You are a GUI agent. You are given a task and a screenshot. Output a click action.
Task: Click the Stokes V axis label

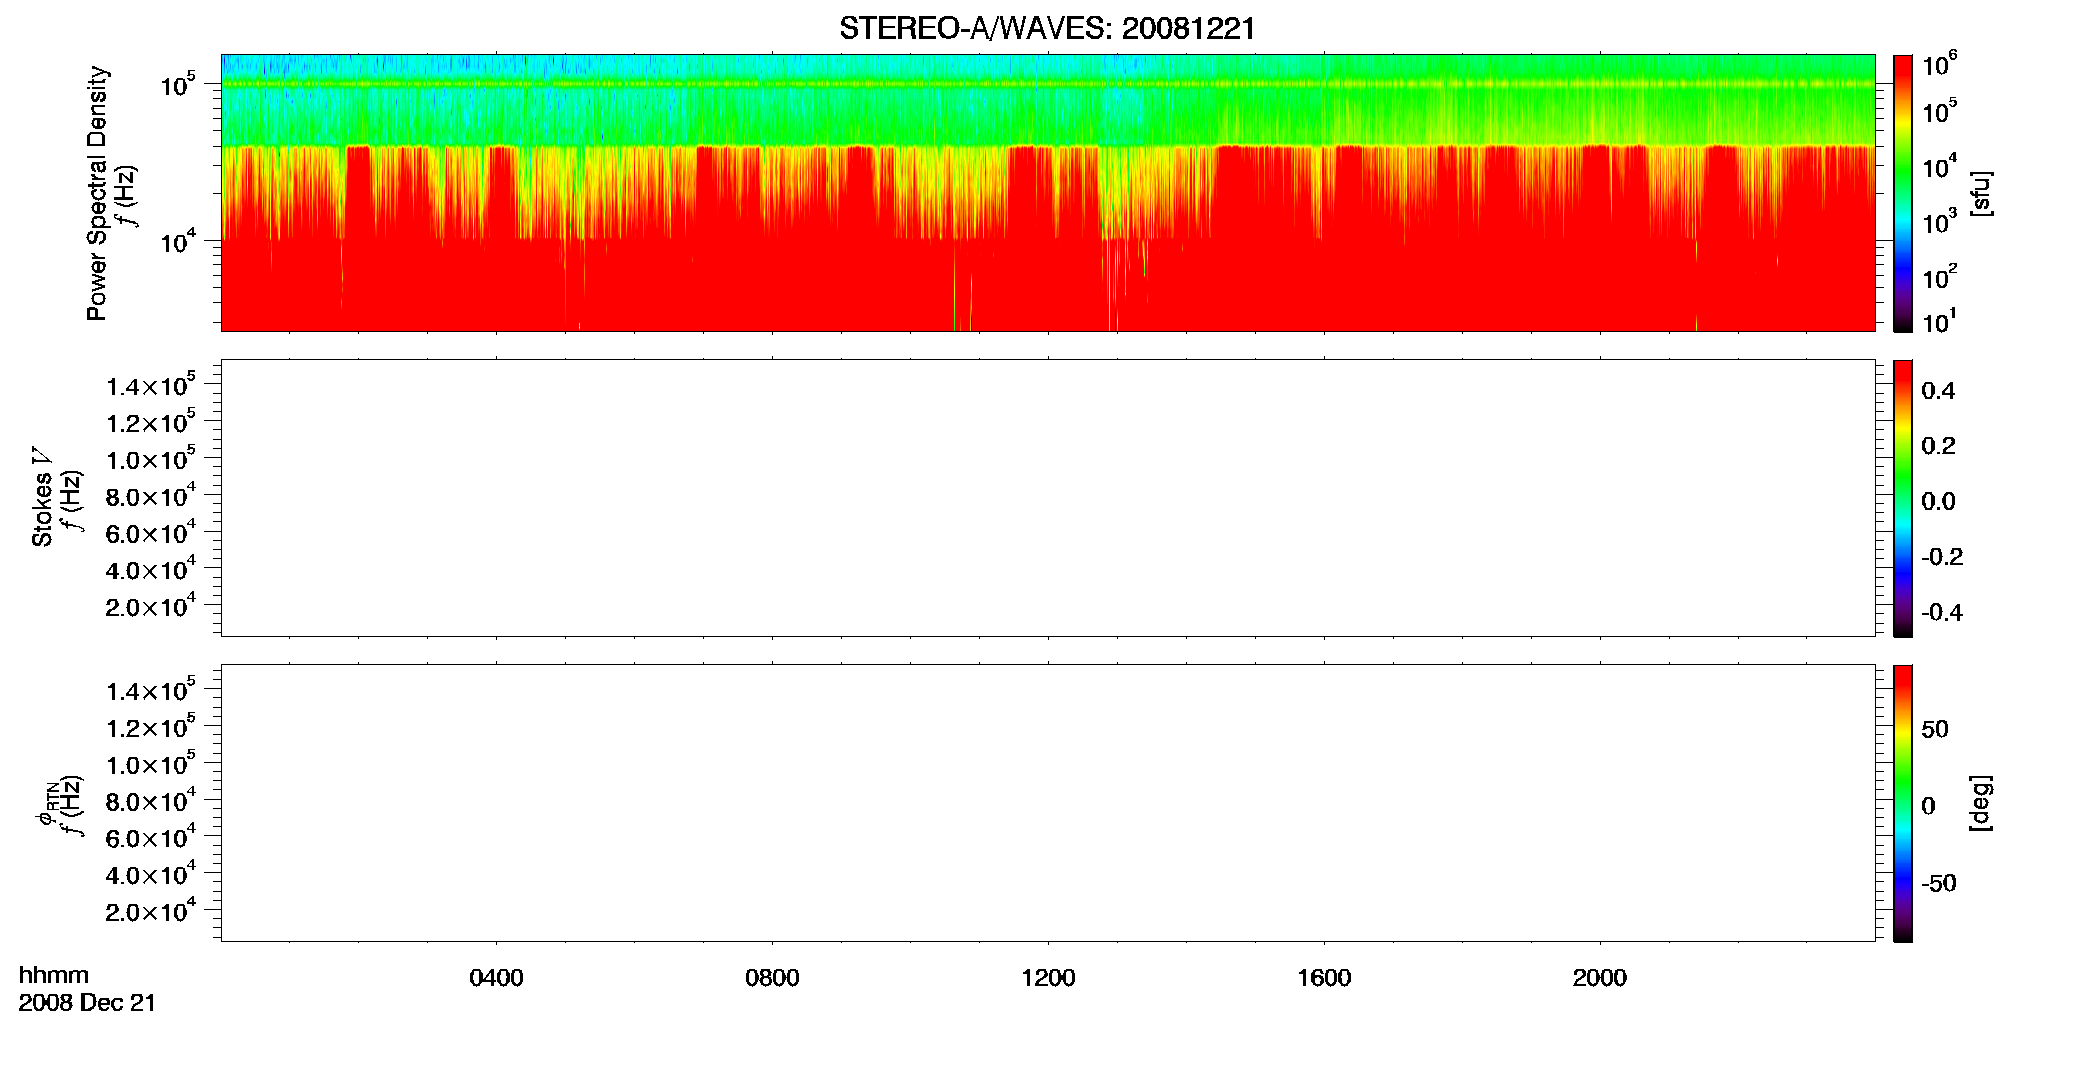[43, 497]
